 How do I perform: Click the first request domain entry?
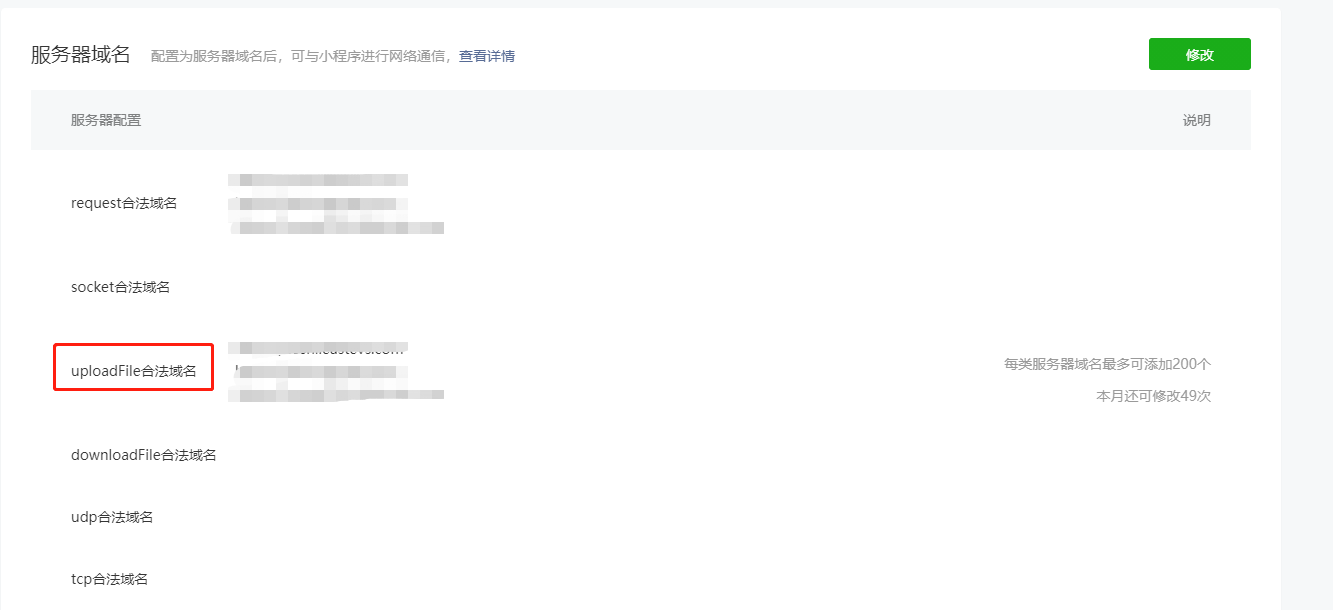[x=318, y=179]
